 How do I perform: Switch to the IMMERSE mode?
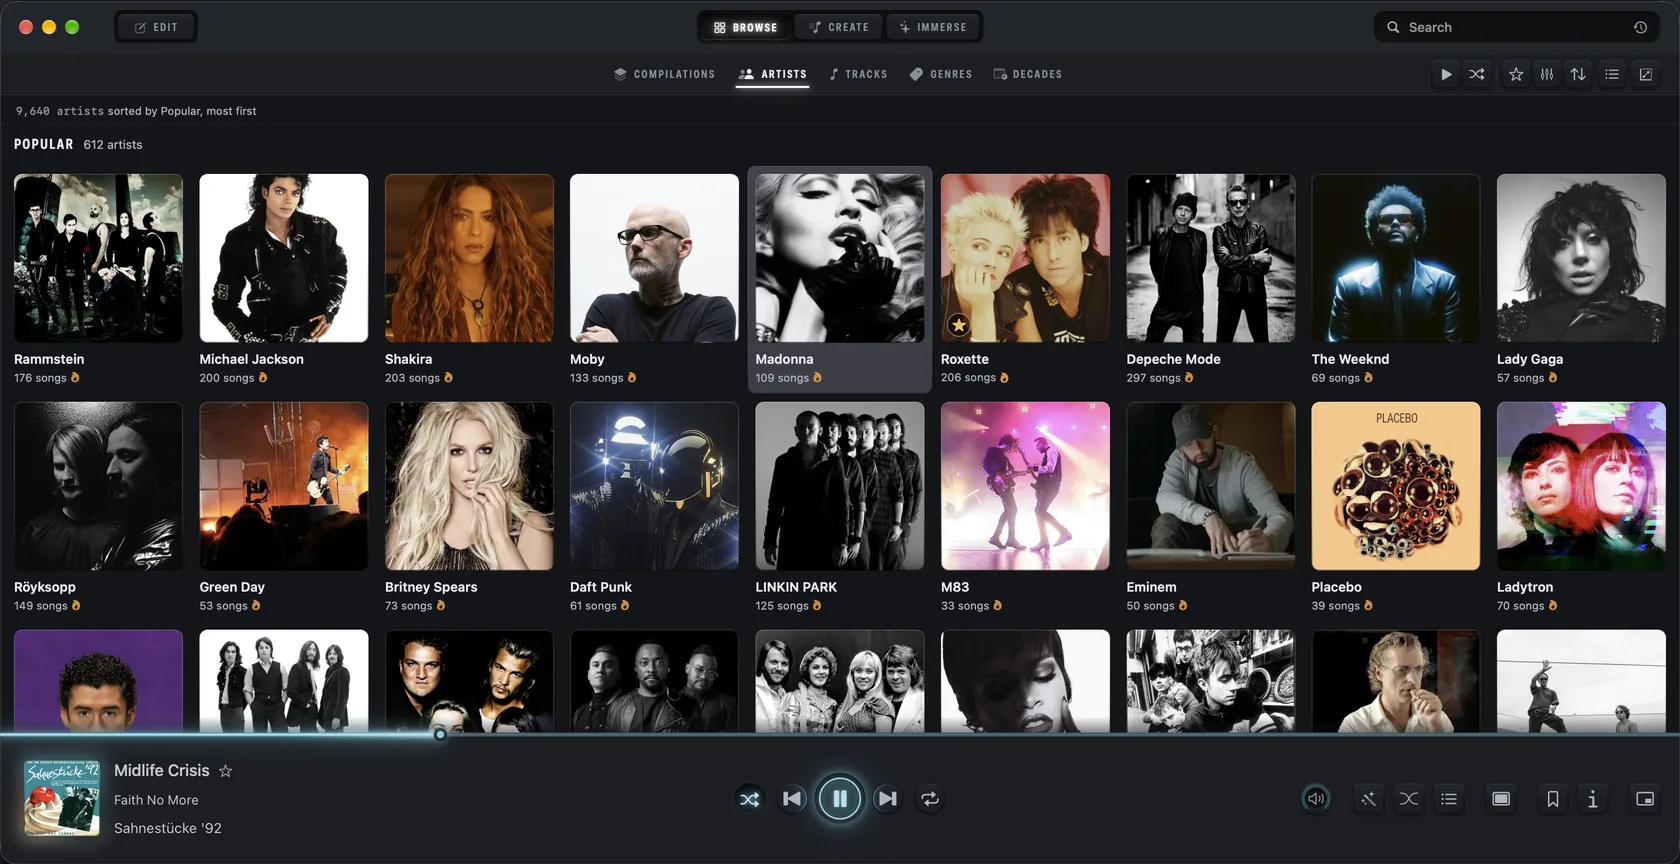tap(933, 27)
